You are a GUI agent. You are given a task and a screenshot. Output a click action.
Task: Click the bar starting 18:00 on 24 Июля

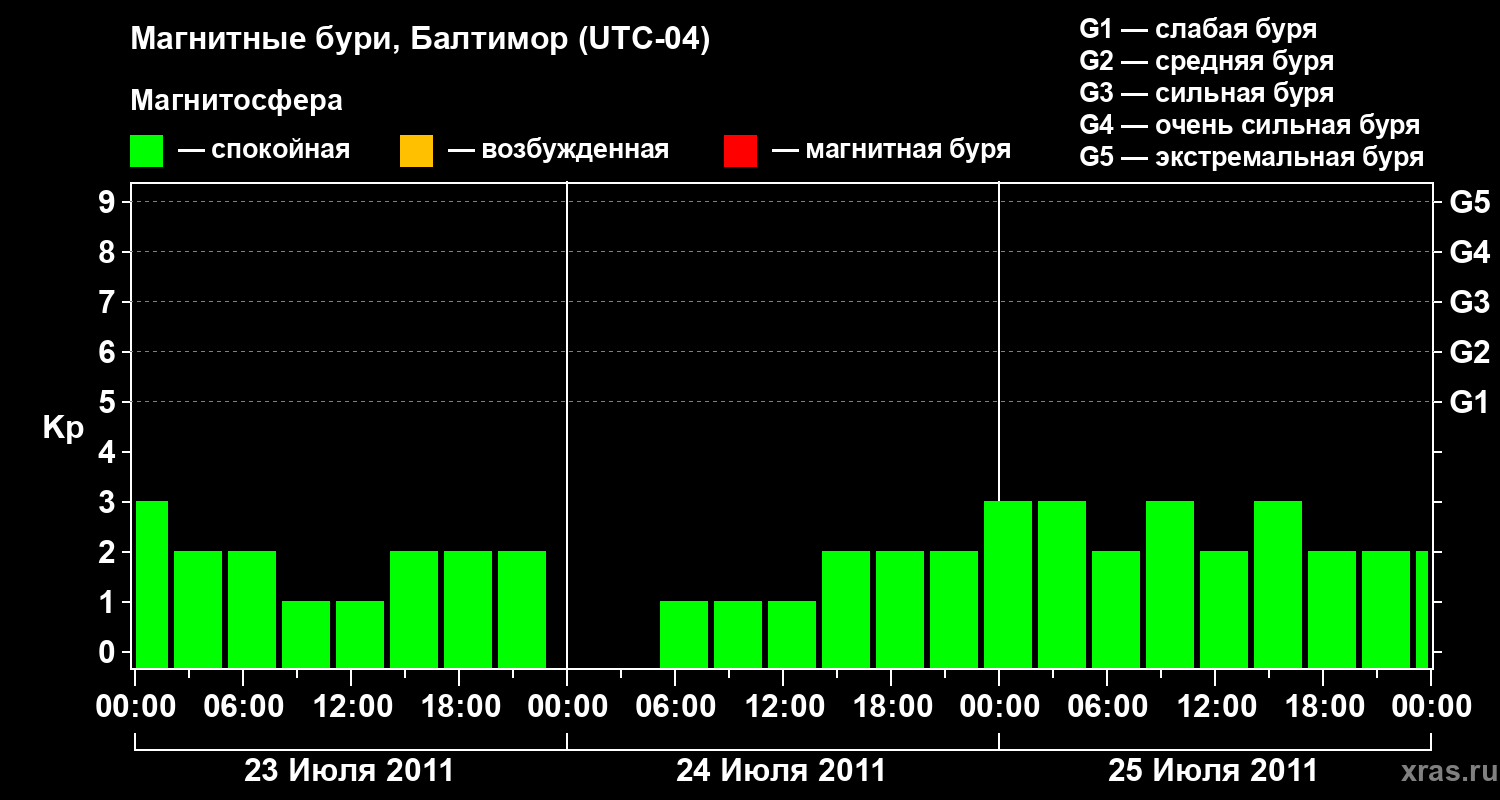click(x=900, y=609)
